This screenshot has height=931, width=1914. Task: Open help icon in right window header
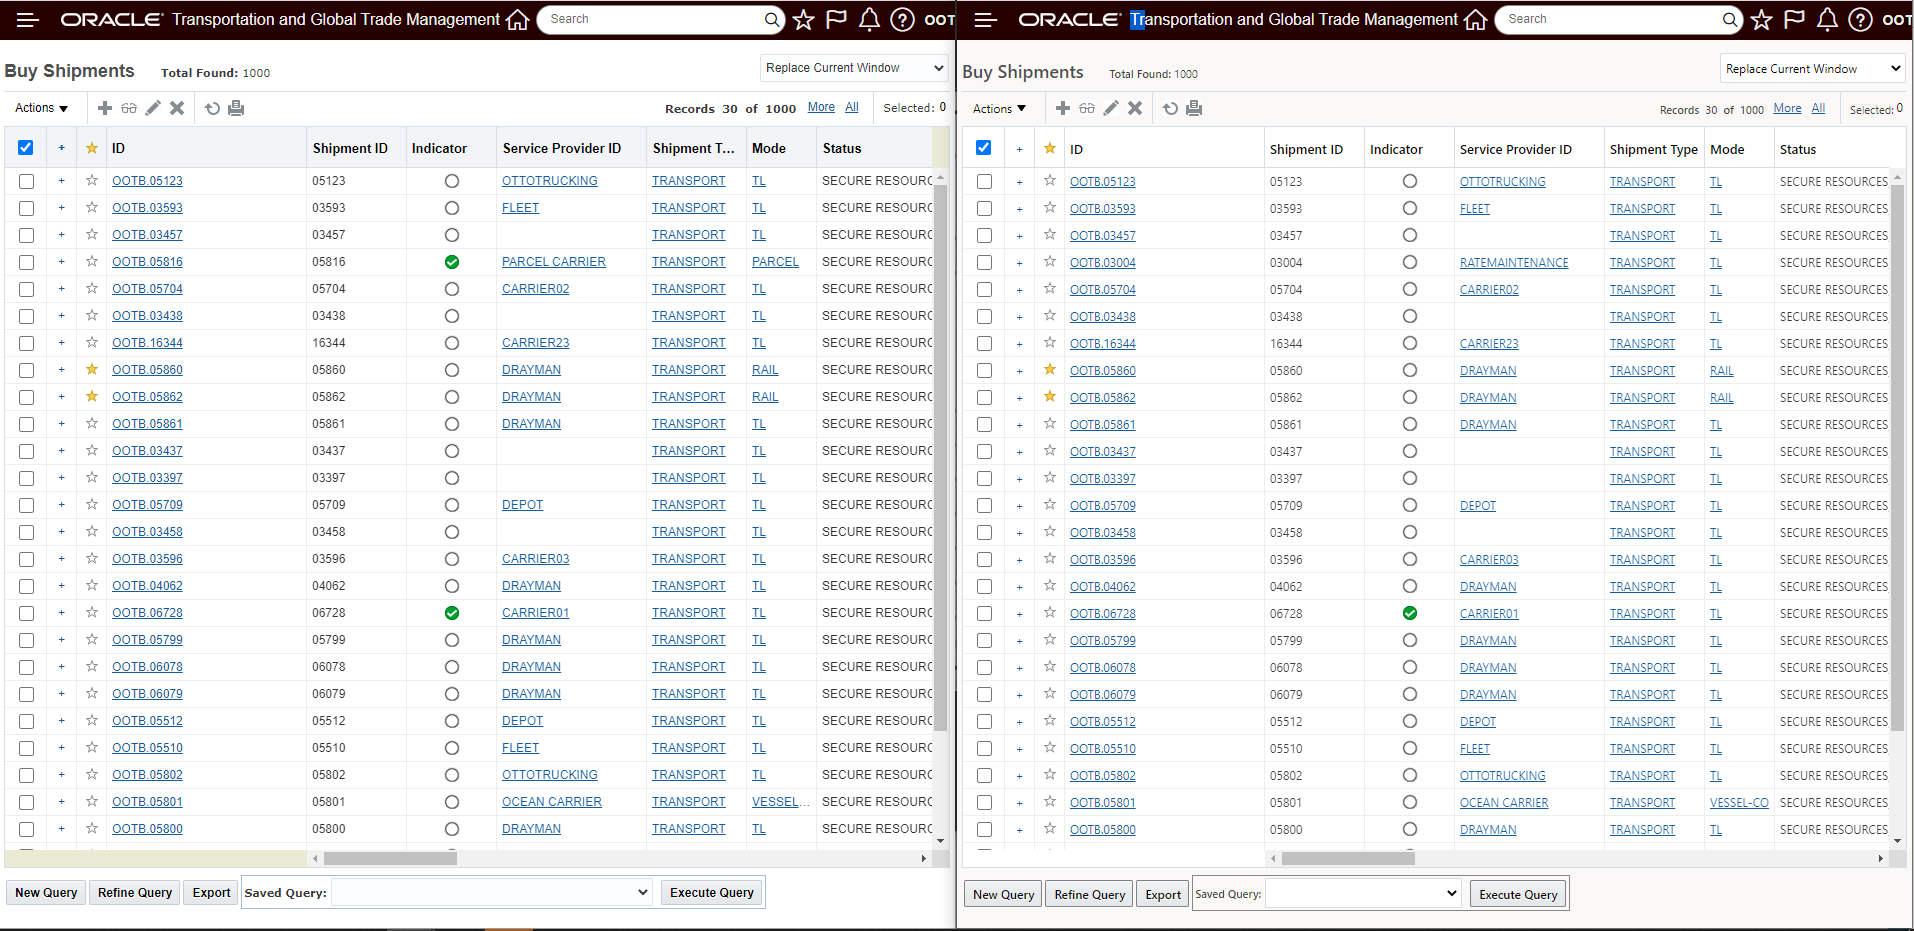tap(1860, 20)
